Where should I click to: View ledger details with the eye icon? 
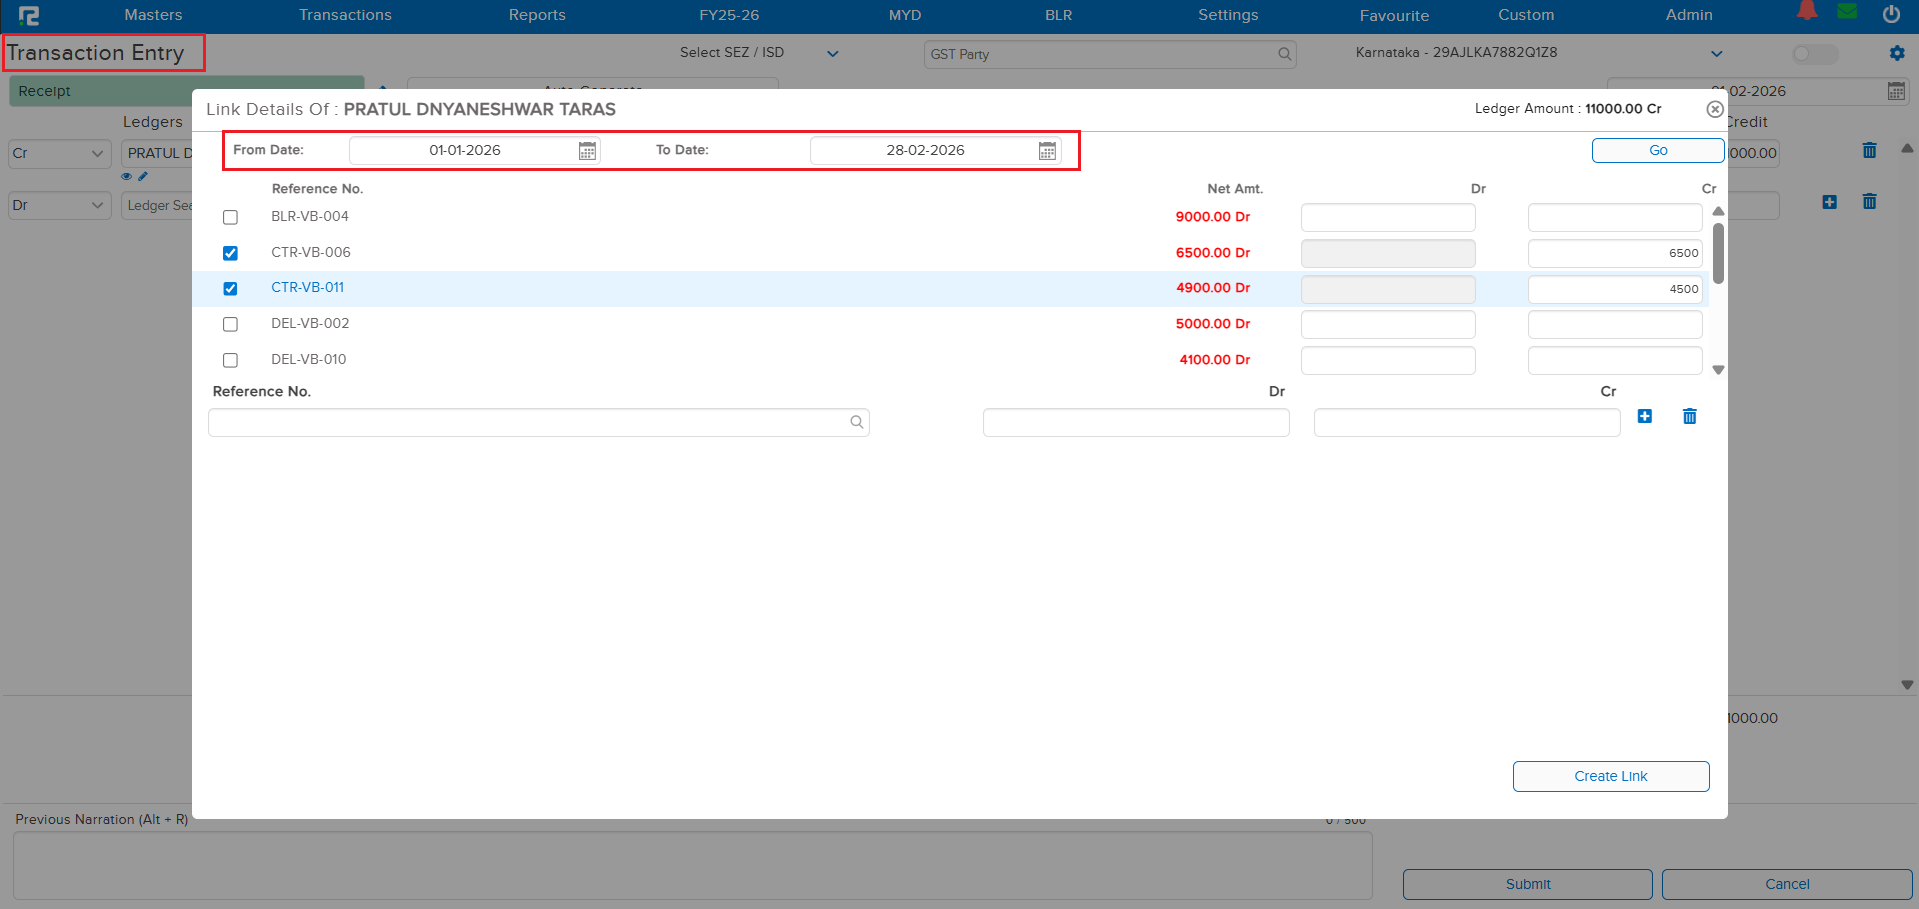[126, 176]
